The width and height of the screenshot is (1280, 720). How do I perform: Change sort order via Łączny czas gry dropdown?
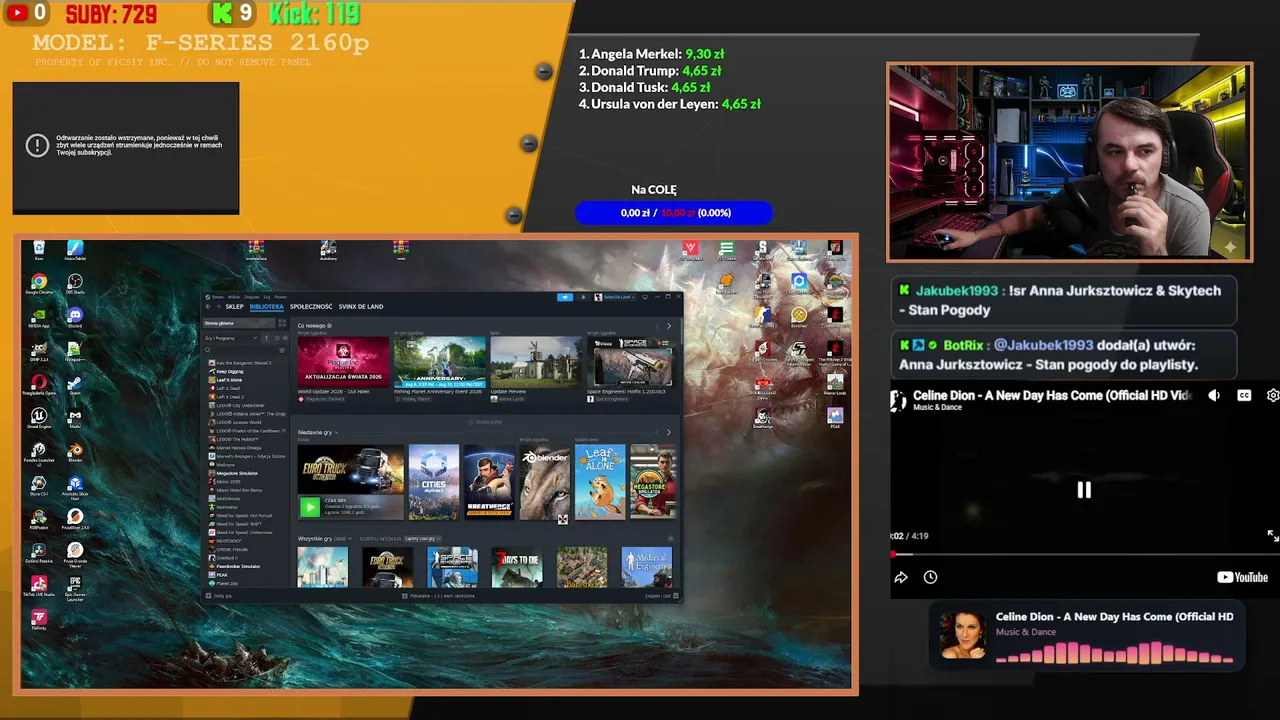[x=424, y=539]
